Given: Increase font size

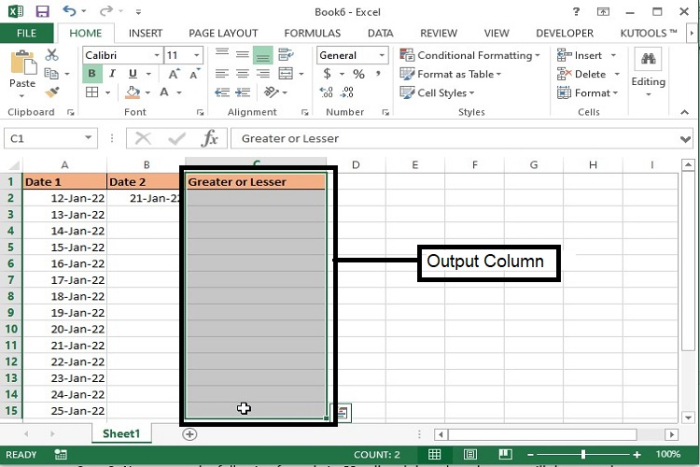Looking at the screenshot, I should [173, 74].
